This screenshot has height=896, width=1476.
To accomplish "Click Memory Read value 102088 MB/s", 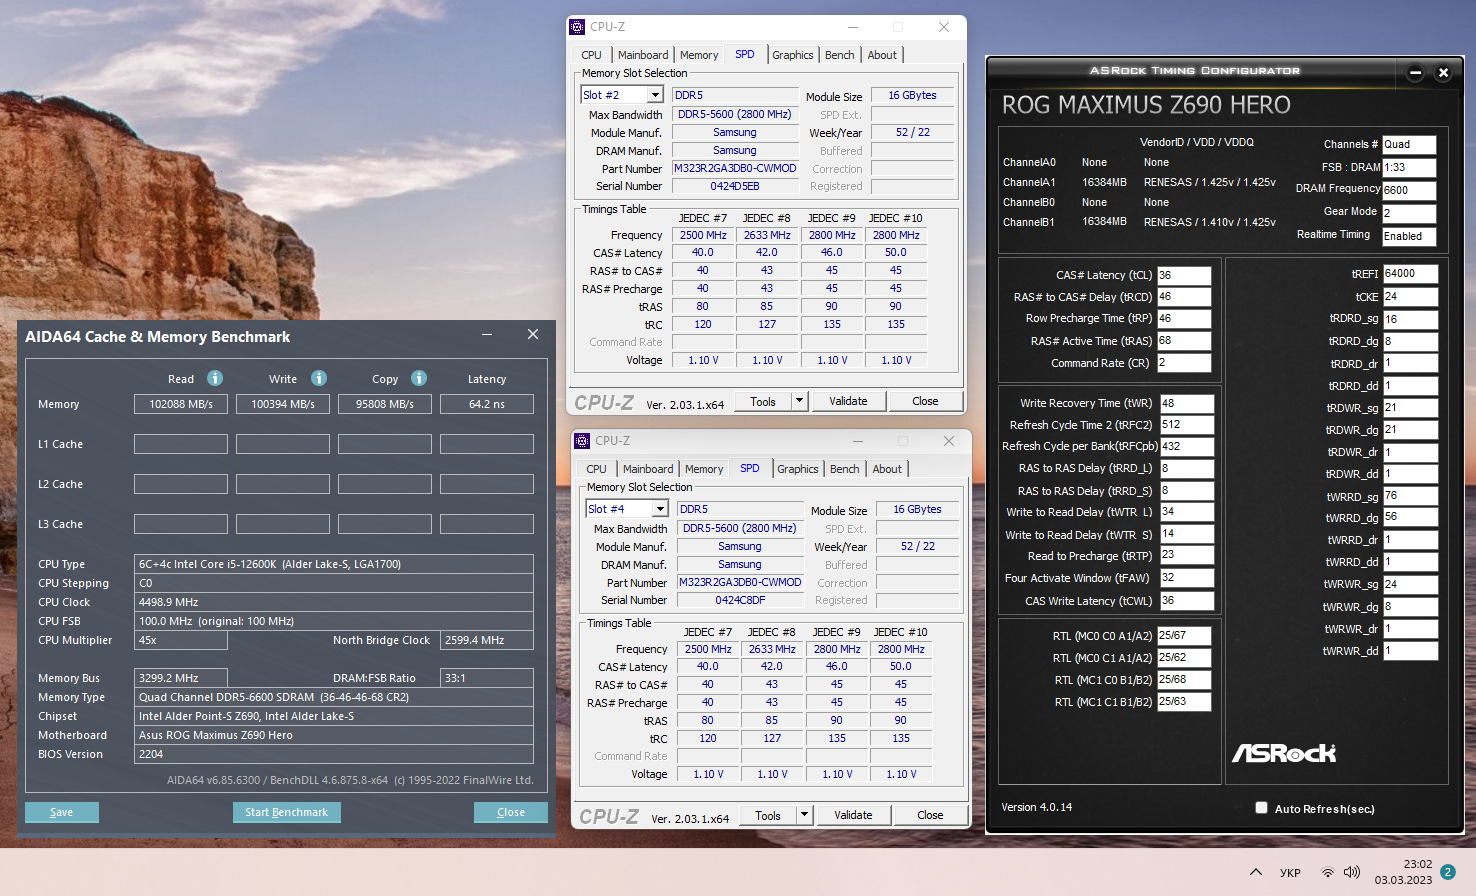I will (181, 404).
